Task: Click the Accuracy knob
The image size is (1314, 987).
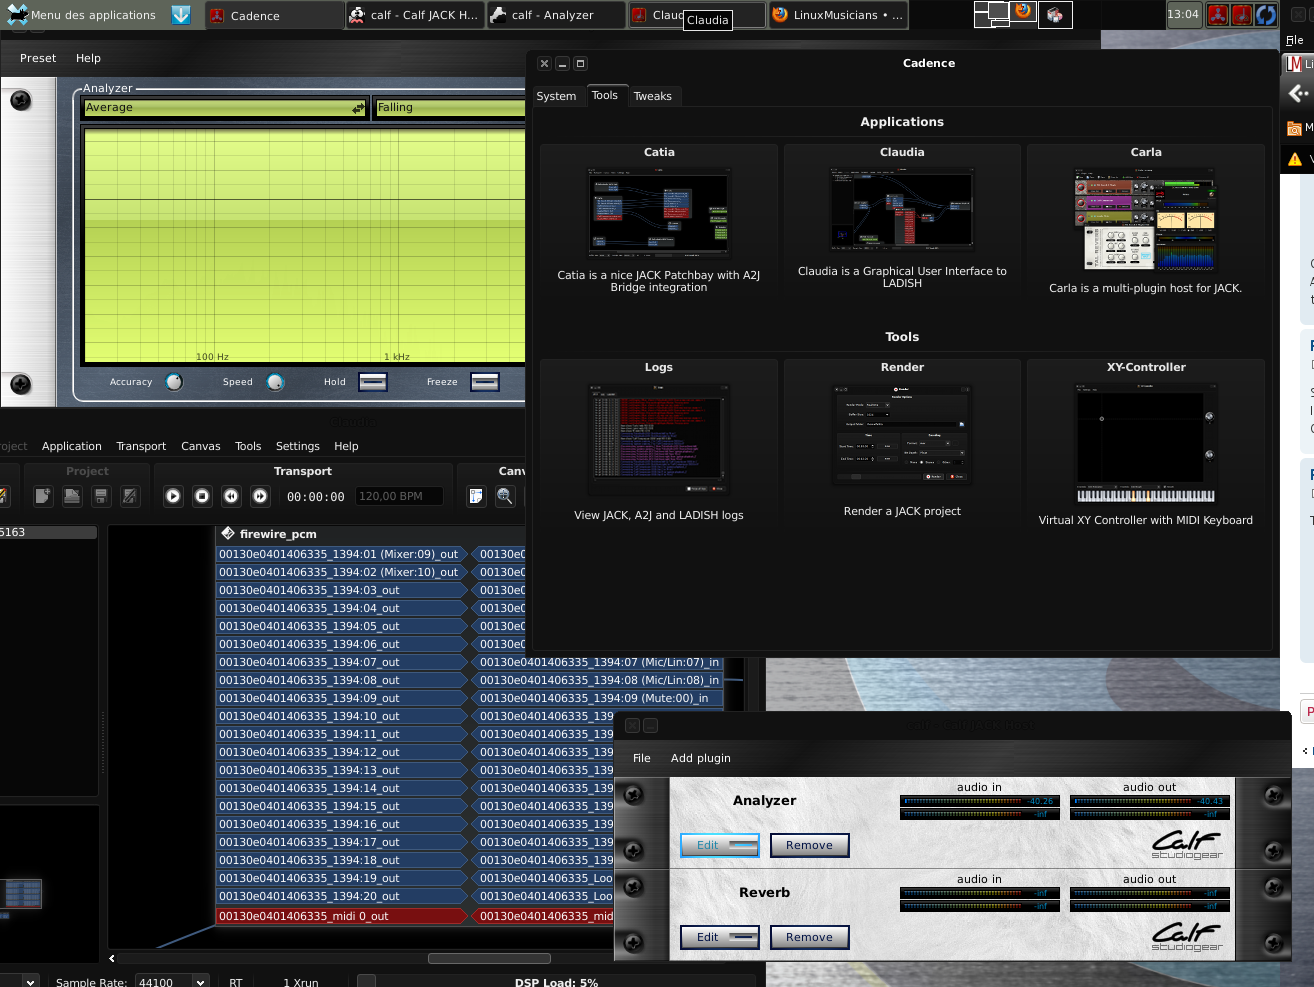Action: (174, 382)
